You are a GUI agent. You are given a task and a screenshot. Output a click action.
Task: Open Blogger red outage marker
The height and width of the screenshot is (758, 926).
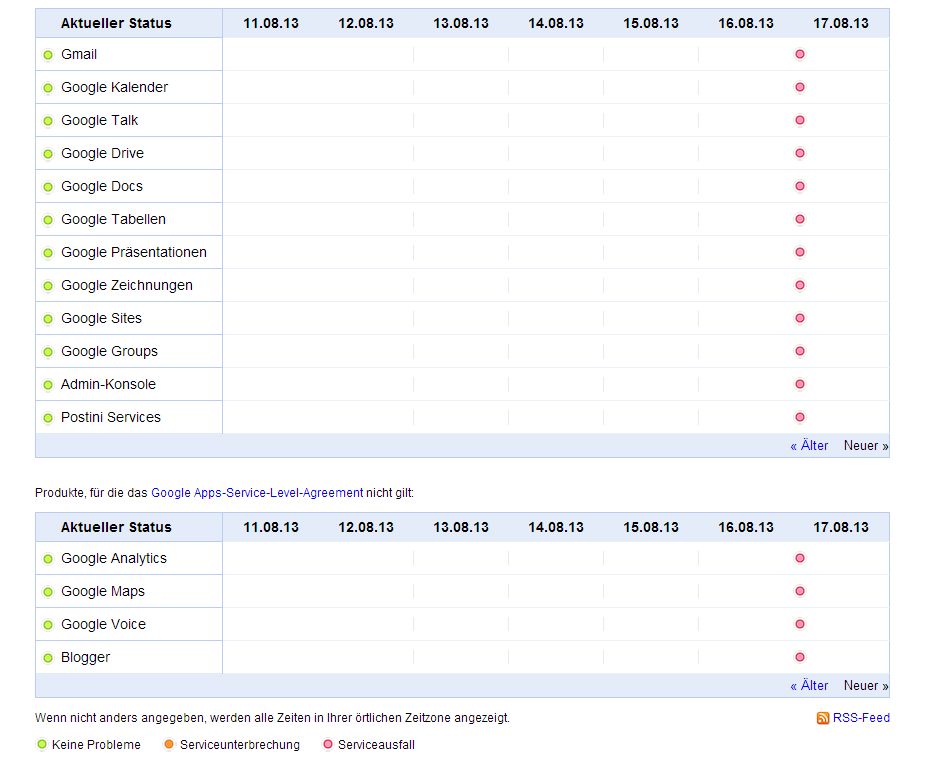(x=800, y=658)
